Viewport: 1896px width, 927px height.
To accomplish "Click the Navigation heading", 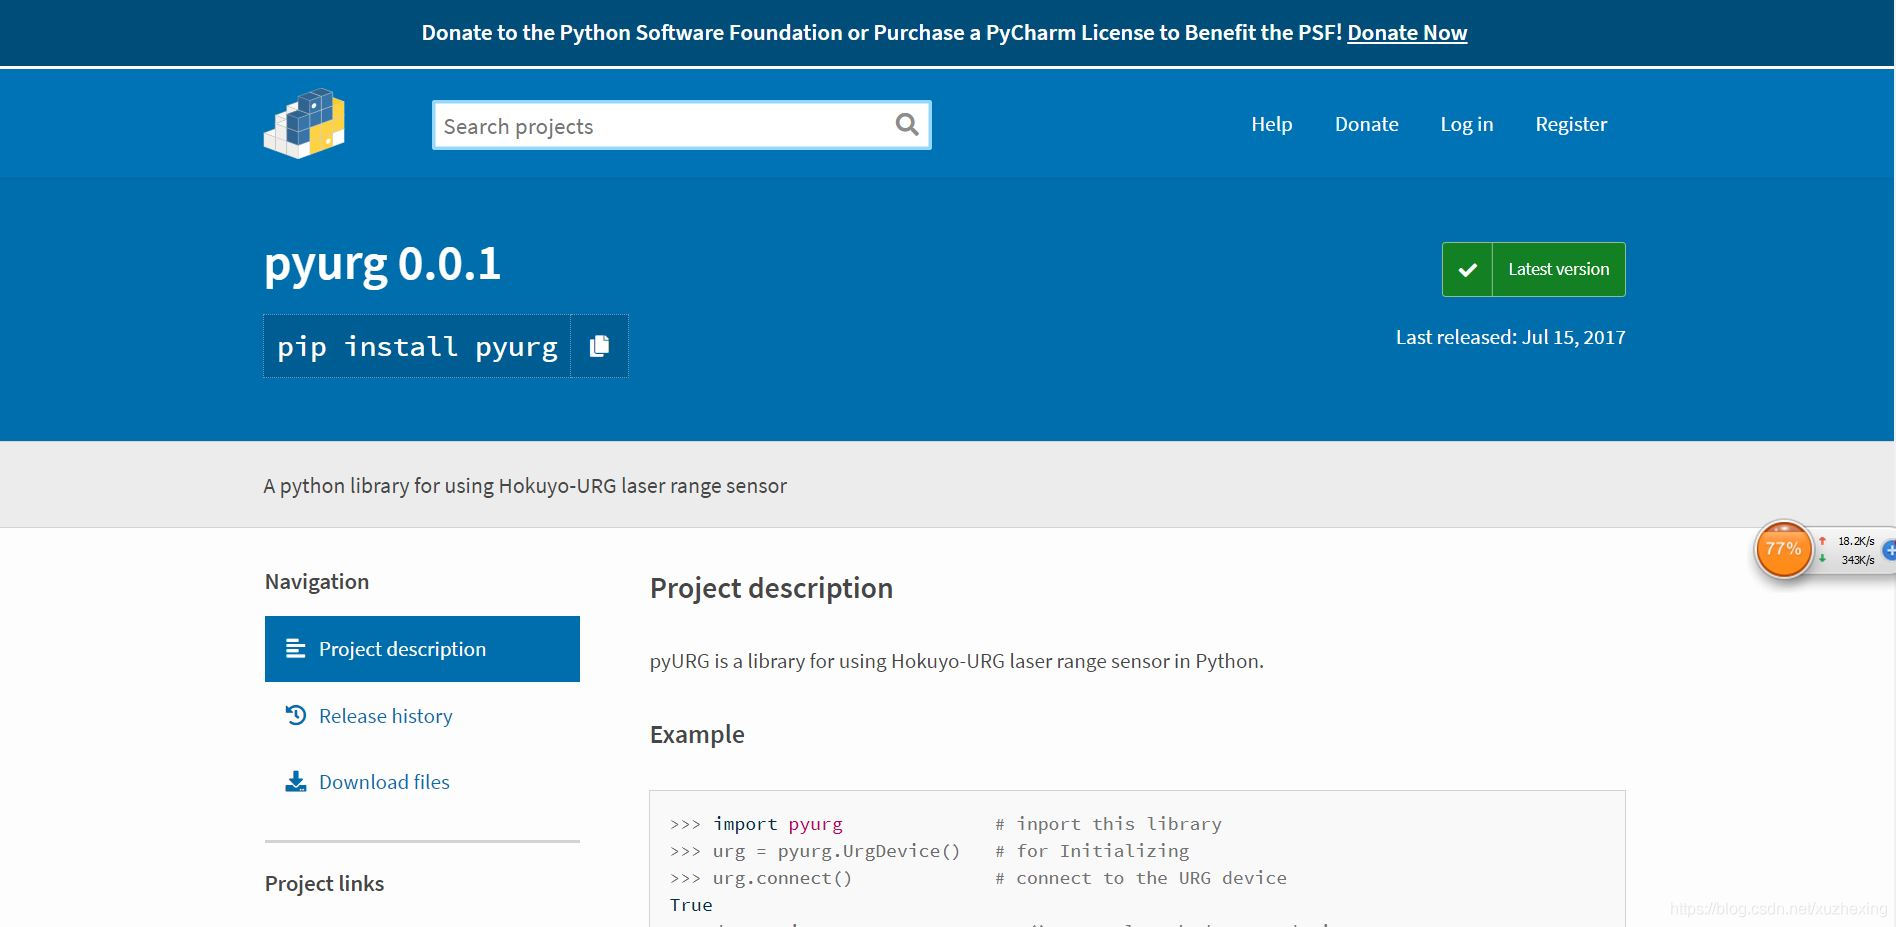I will tap(317, 581).
